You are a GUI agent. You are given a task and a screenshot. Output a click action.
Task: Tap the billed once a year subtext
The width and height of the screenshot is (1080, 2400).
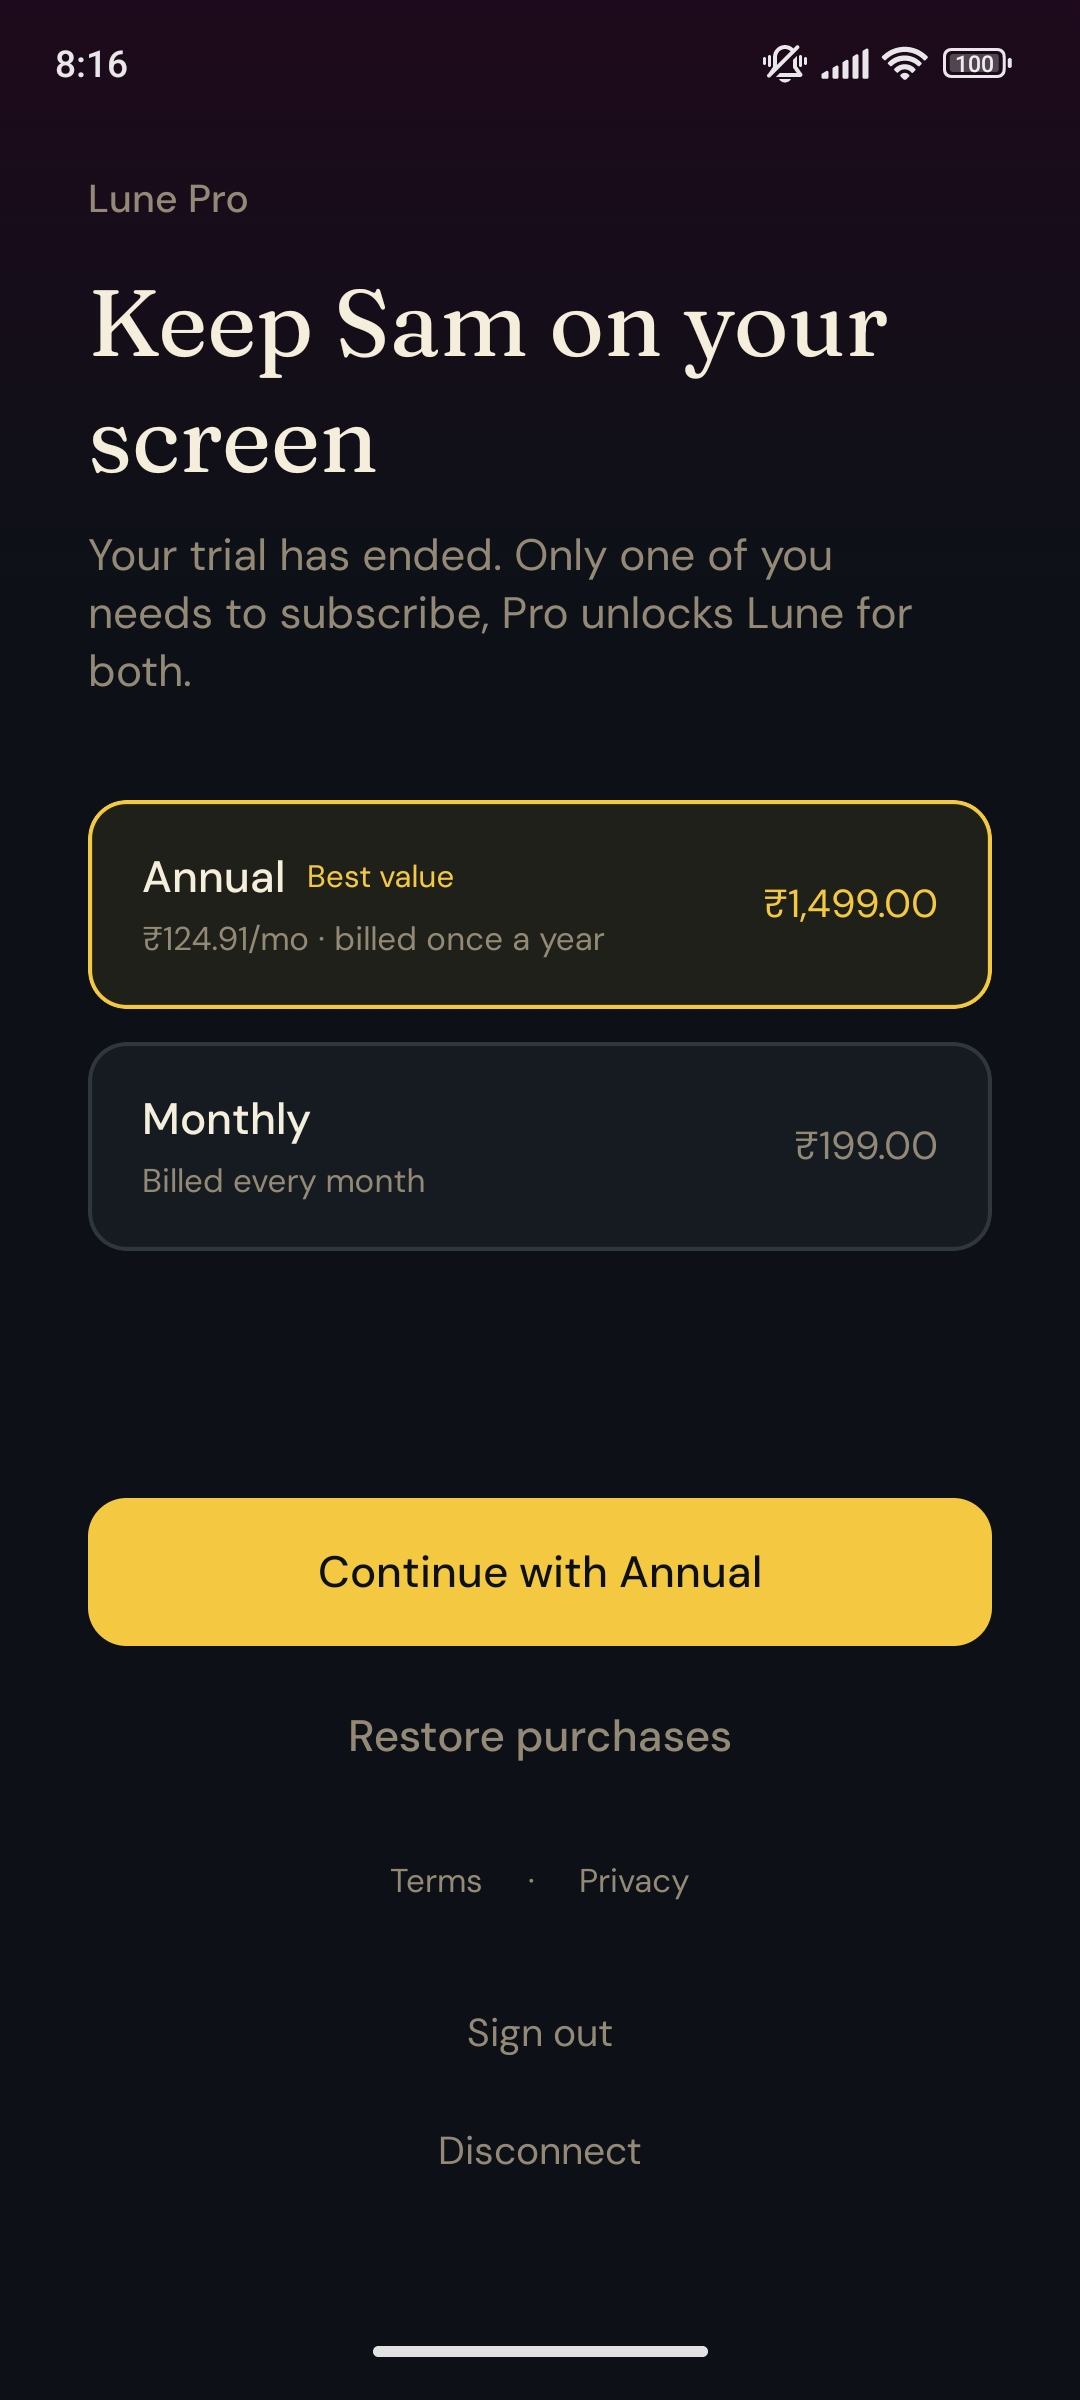[x=469, y=939]
